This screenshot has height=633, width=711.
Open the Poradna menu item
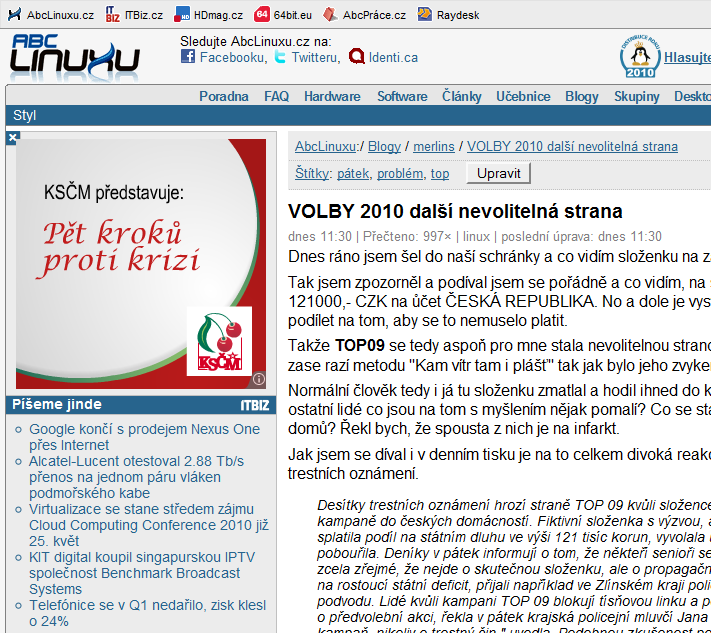tap(224, 96)
